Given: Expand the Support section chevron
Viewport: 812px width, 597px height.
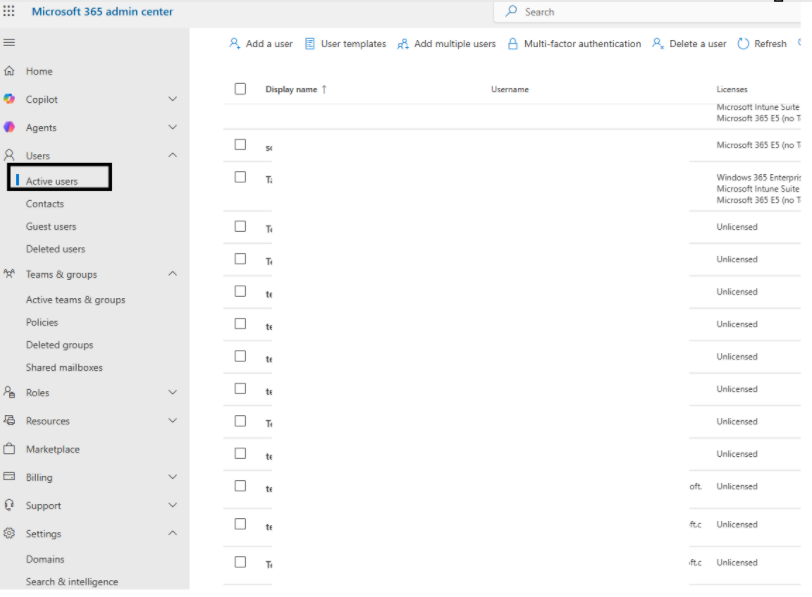Looking at the screenshot, I should 173,505.
